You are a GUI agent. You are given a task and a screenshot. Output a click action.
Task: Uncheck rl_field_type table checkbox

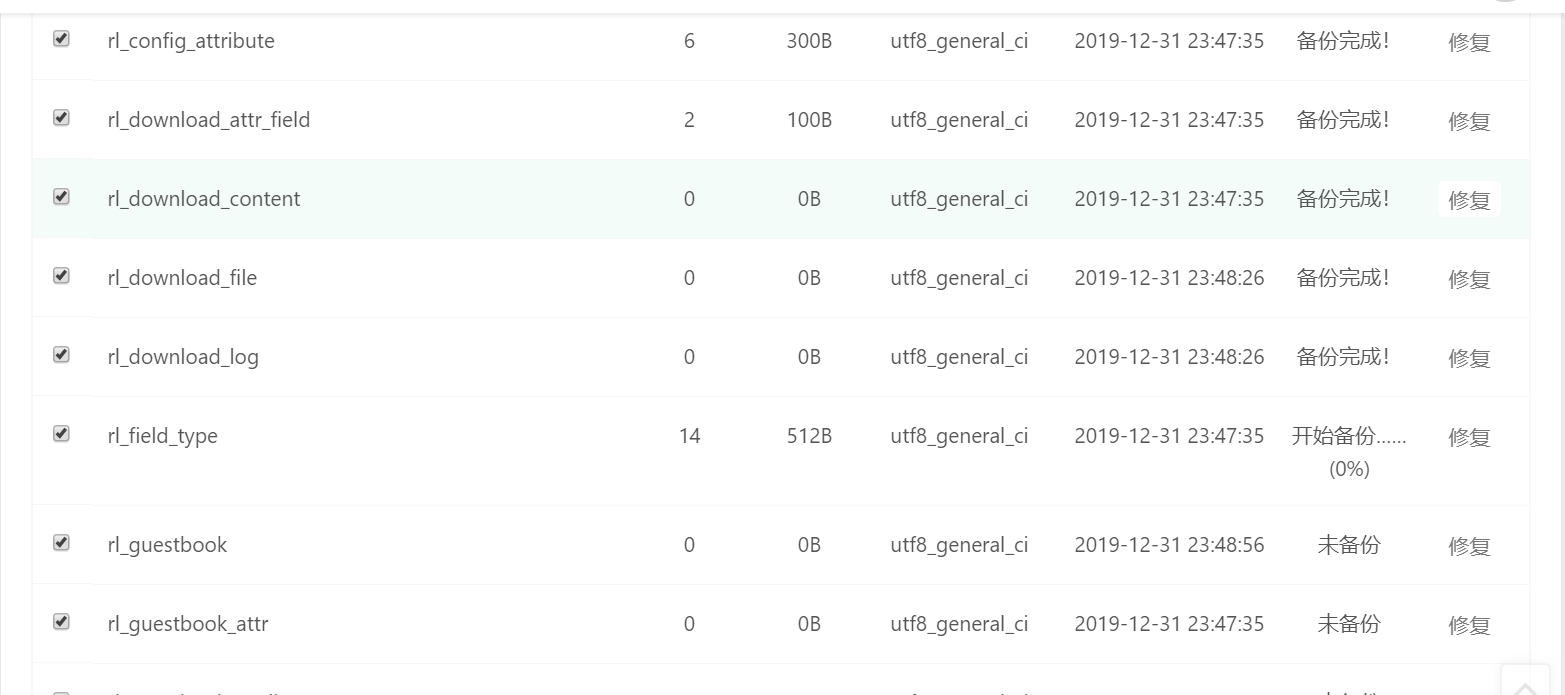(61, 434)
